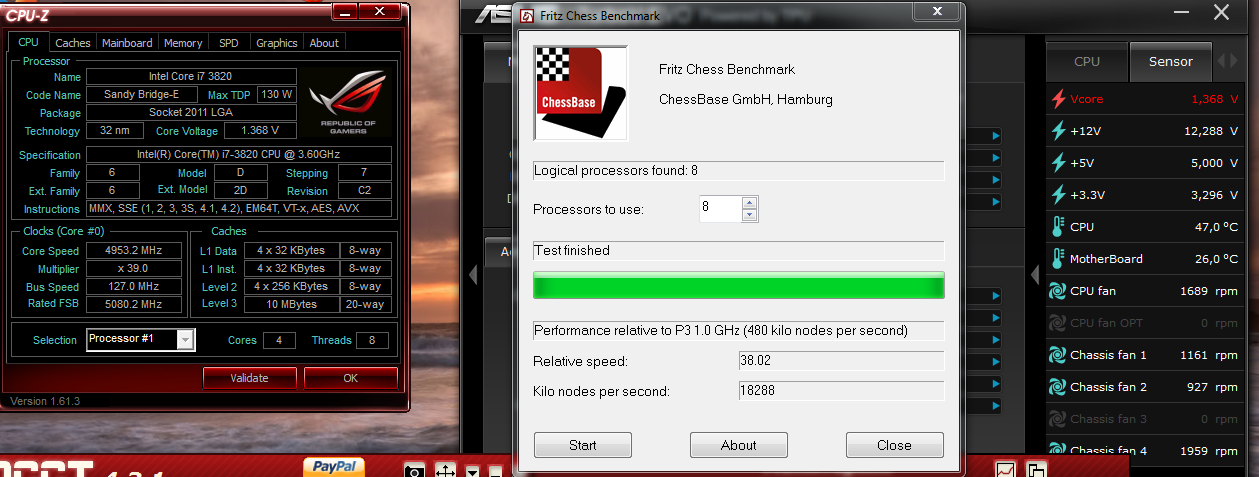The width and height of the screenshot is (1259, 477).
Task: Click the Rated FSB value 5080.2 MHz
Action: tap(135, 304)
